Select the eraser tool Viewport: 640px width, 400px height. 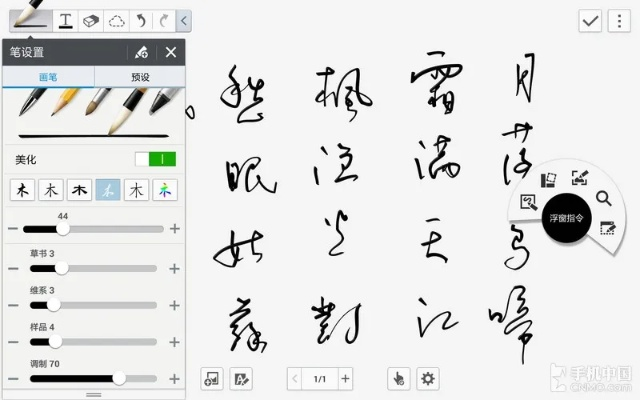(x=91, y=20)
